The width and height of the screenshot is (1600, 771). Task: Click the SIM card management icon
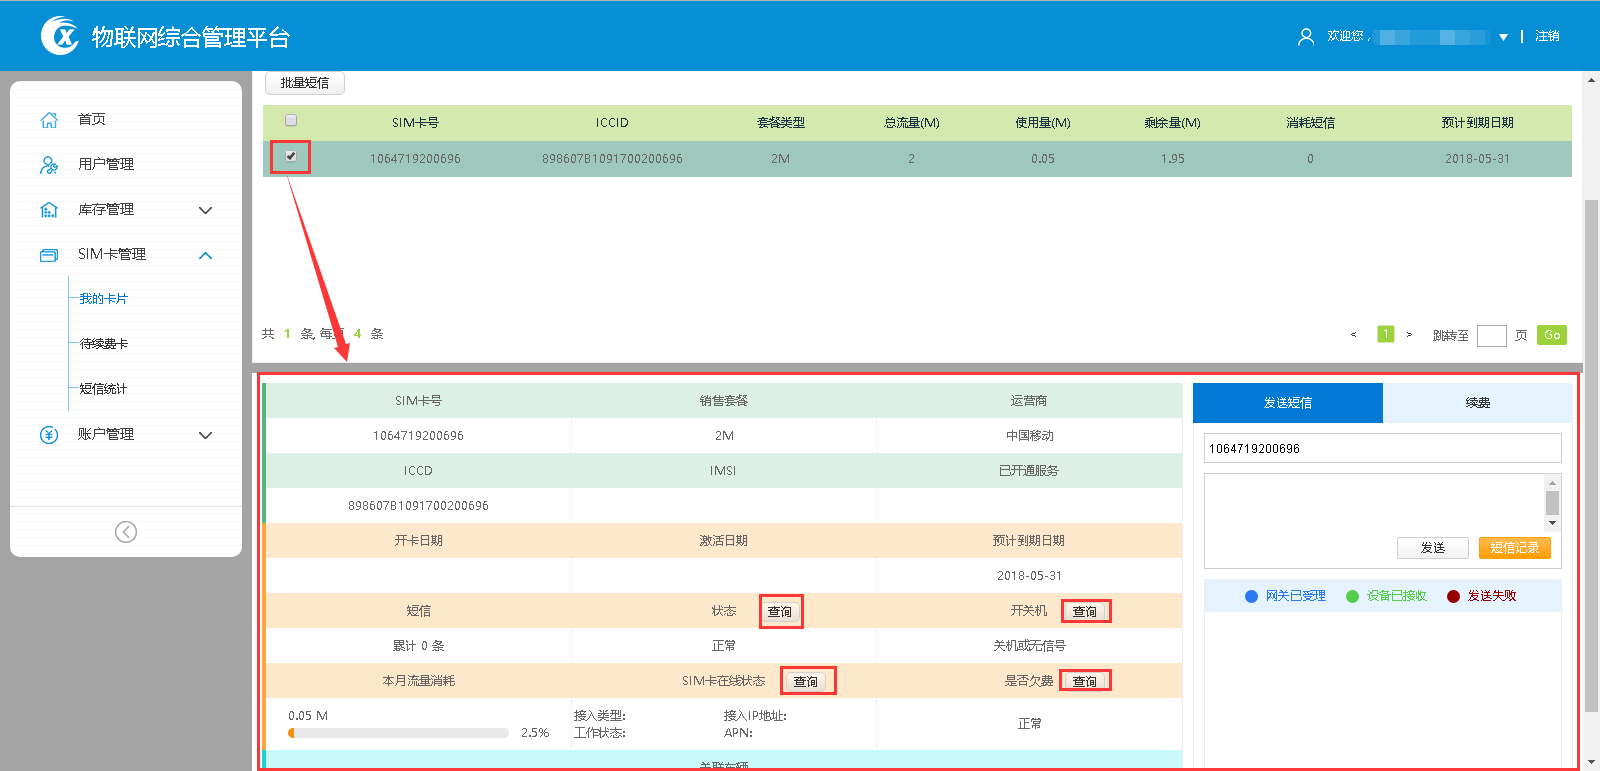[49, 255]
